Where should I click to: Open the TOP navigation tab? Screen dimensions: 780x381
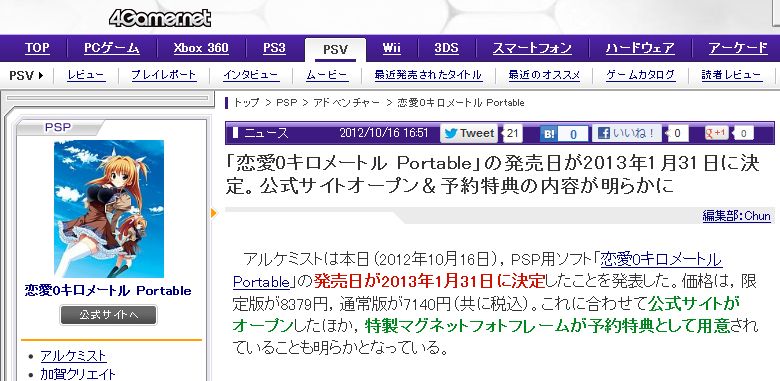pyautogui.click(x=37, y=48)
